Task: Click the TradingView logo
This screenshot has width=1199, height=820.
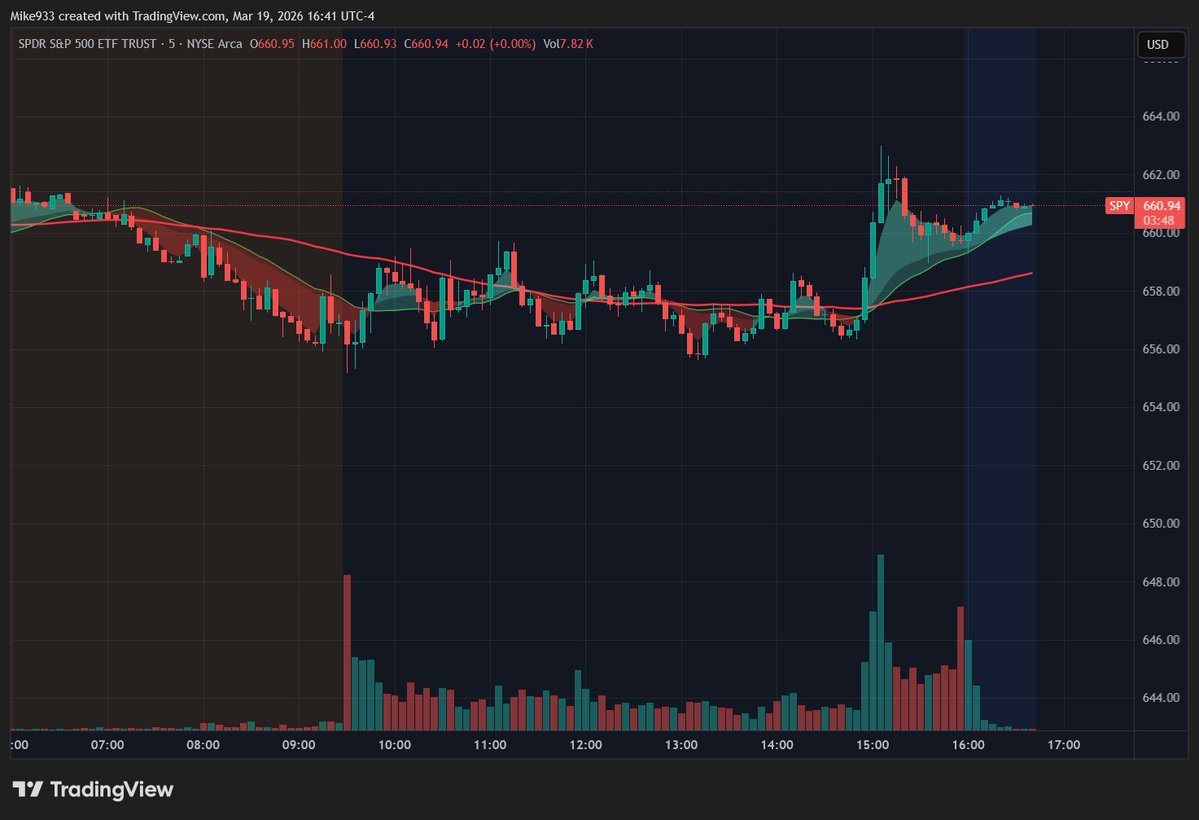Action: (x=93, y=789)
